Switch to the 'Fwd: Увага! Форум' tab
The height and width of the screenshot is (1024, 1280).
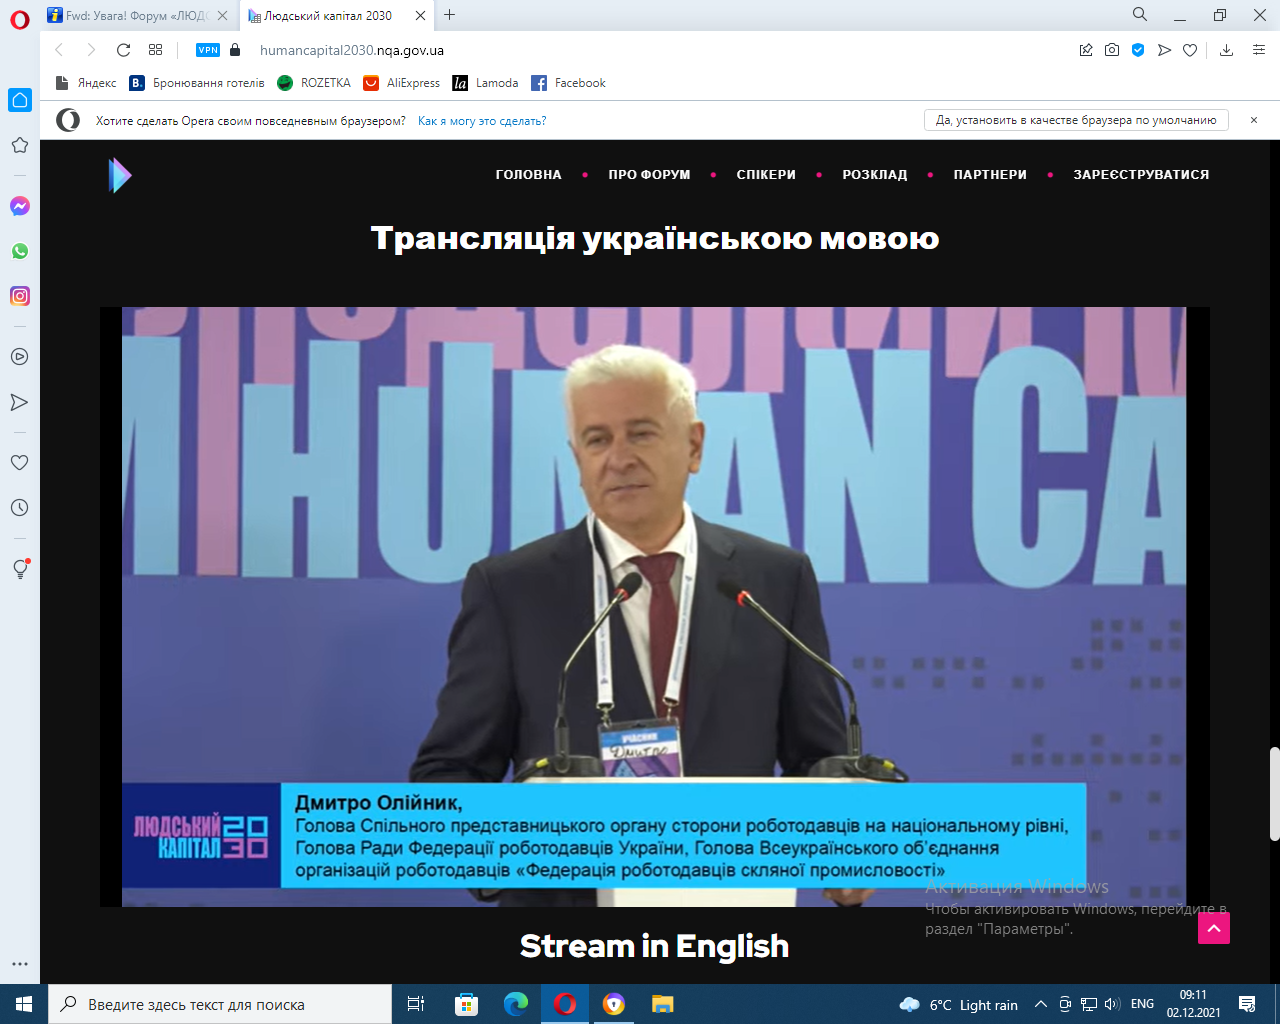138,15
